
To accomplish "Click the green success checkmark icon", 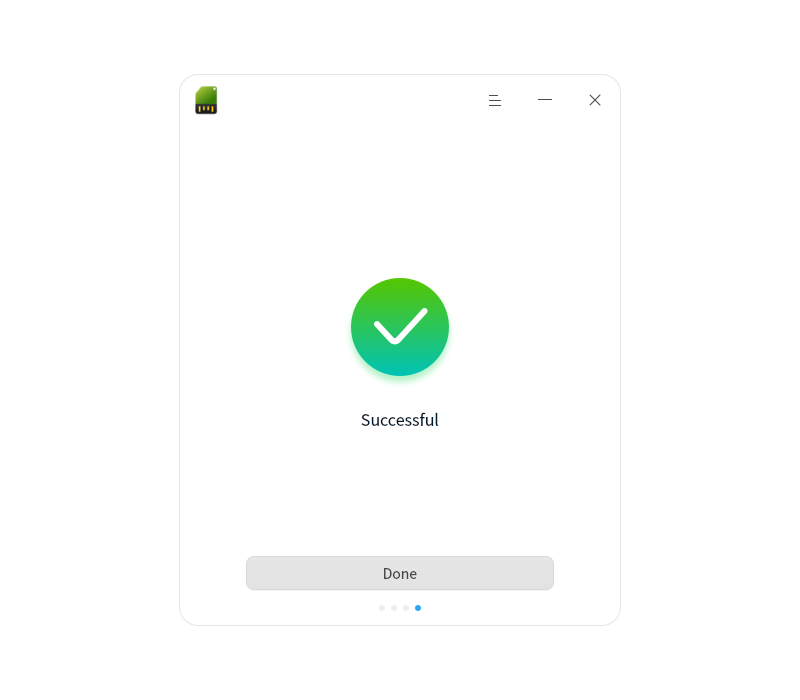I will pyautogui.click(x=400, y=327).
